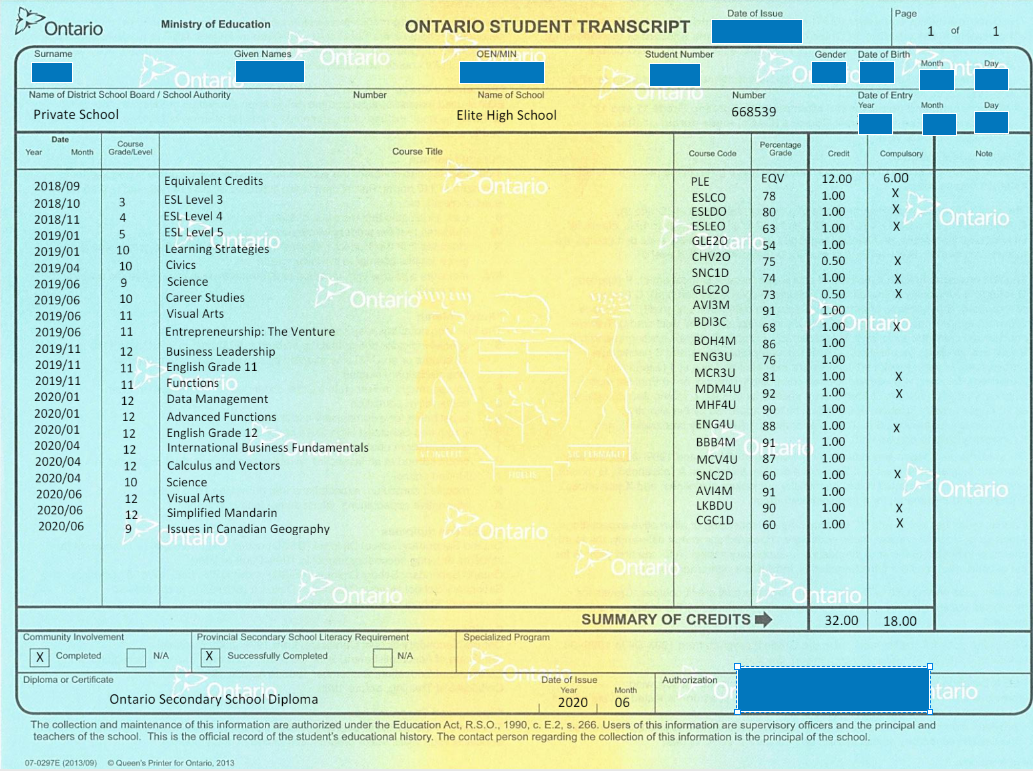Click the "6.00" compulsory value
The width and height of the screenshot is (1033, 771).
click(896, 178)
